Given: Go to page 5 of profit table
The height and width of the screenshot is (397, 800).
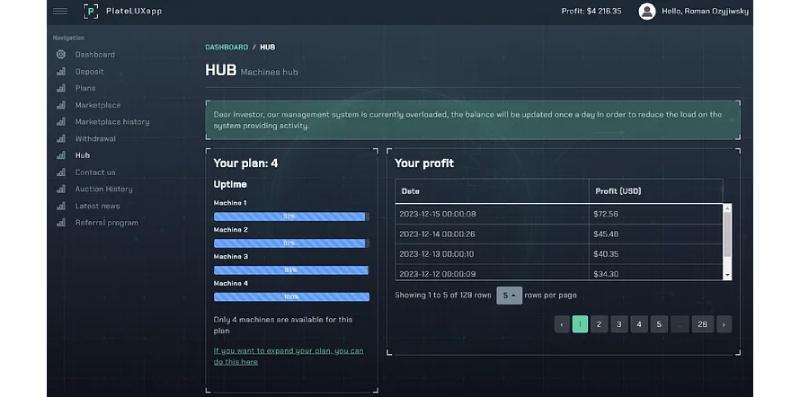Looking at the screenshot, I should [x=659, y=324].
